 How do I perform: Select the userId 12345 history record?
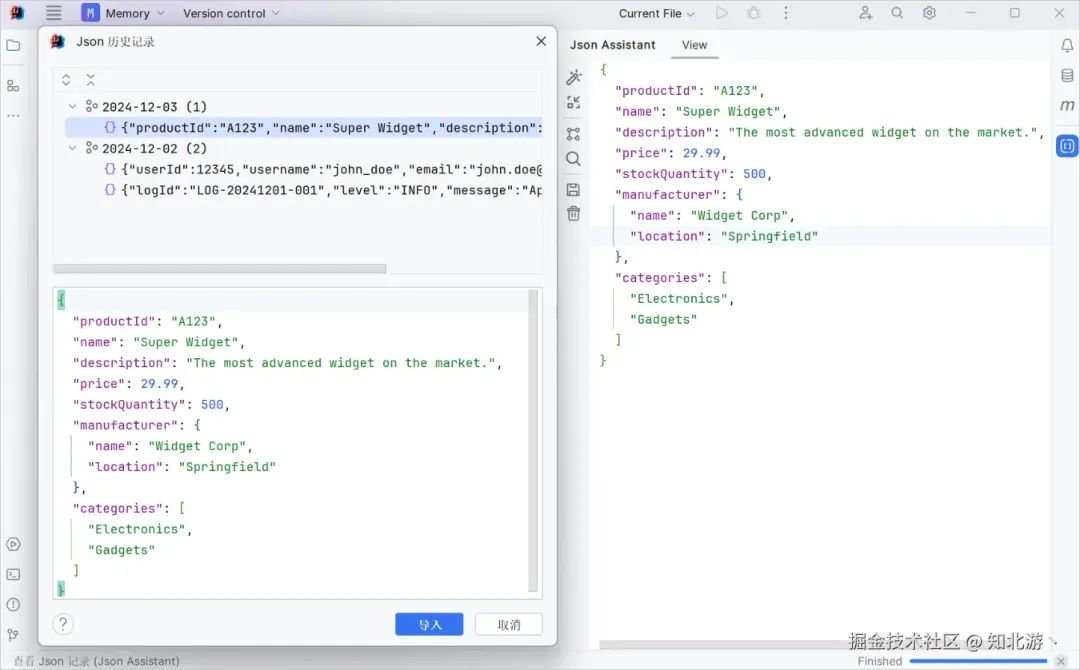(x=322, y=169)
